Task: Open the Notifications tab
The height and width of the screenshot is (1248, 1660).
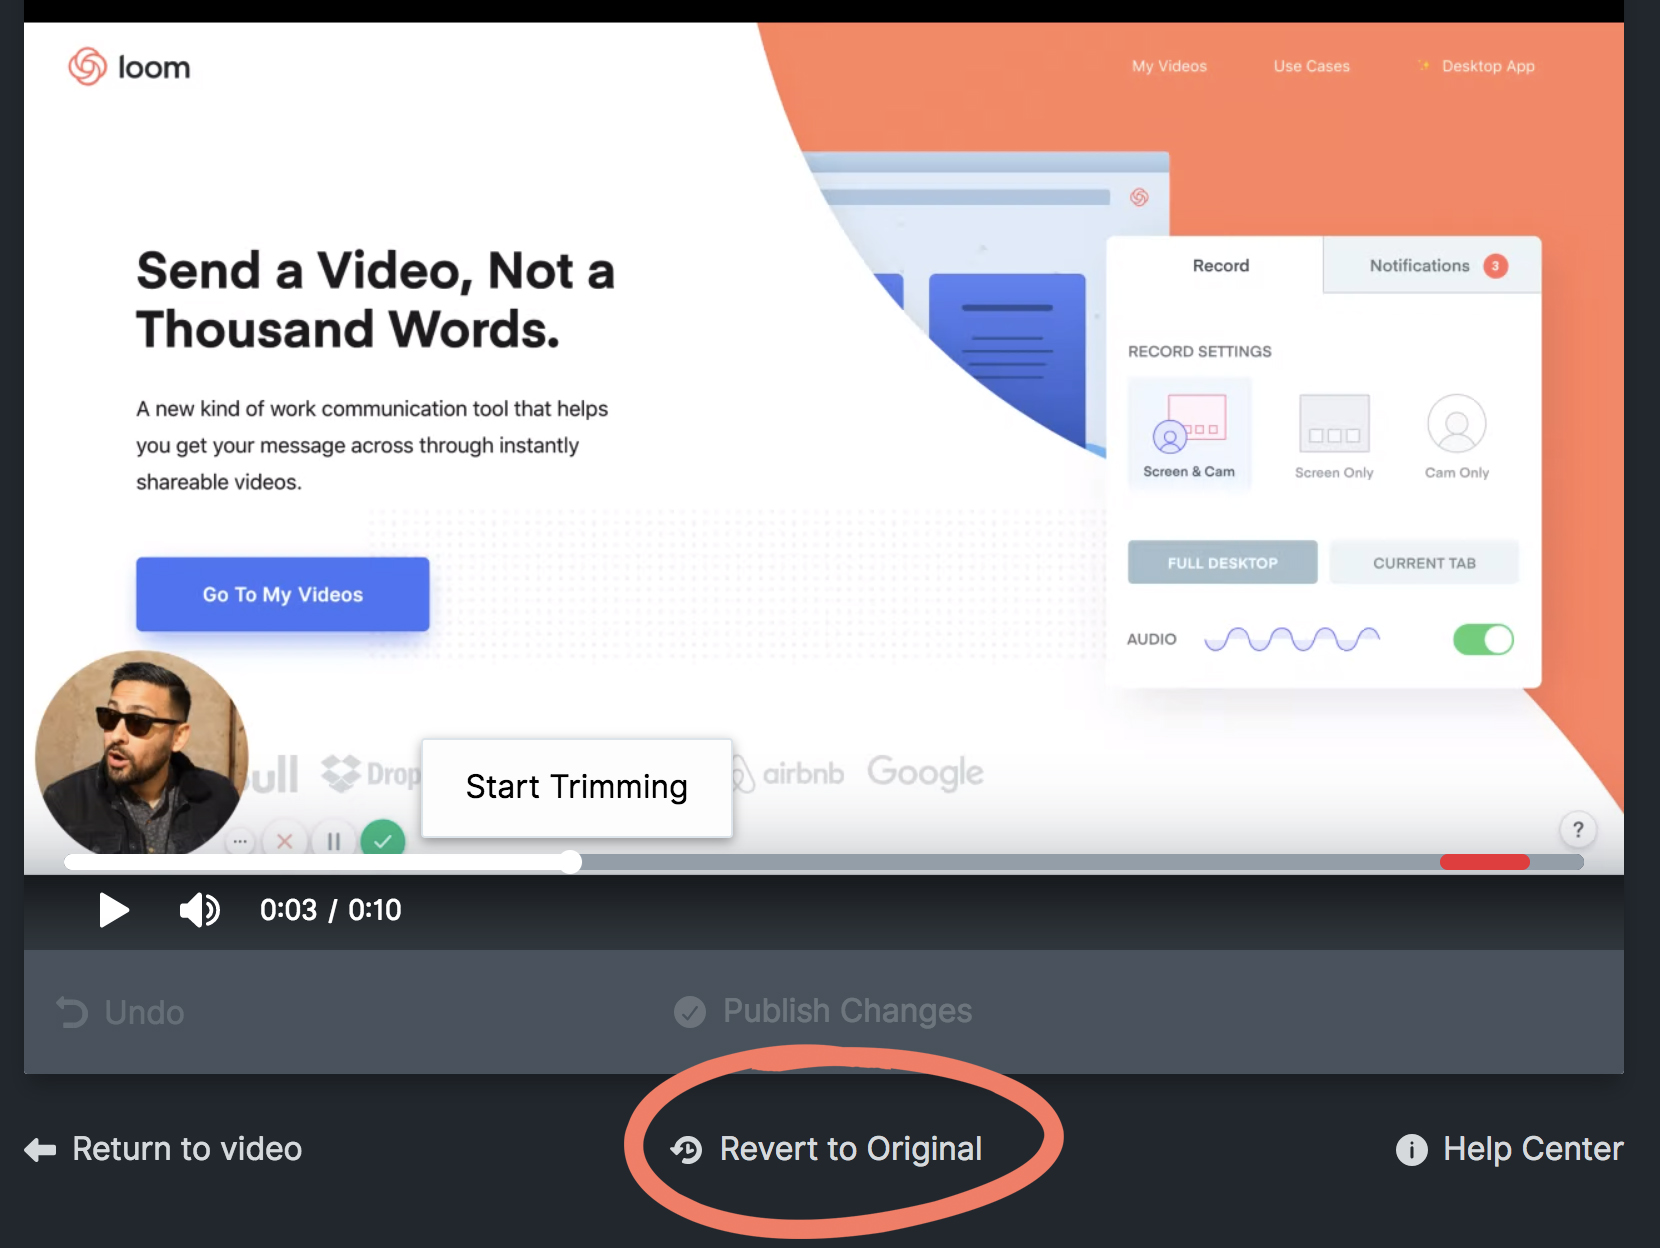Action: click(x=1432, y=265)
